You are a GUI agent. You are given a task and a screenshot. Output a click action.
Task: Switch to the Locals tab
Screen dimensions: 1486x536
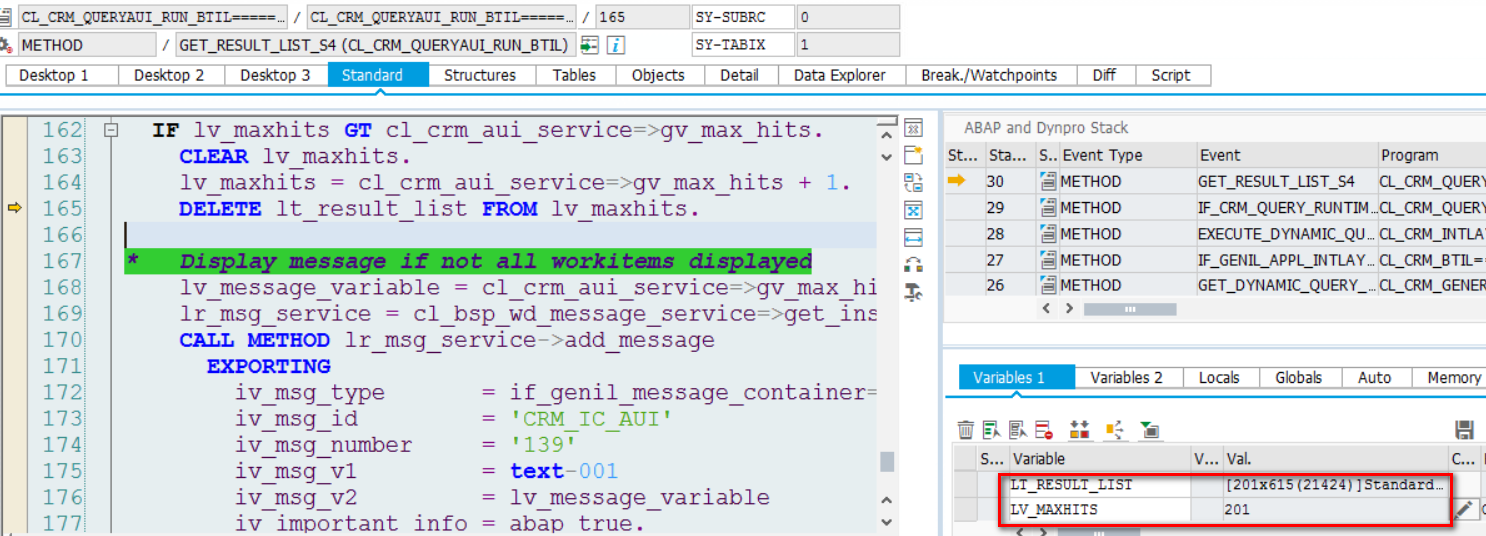1219,377
